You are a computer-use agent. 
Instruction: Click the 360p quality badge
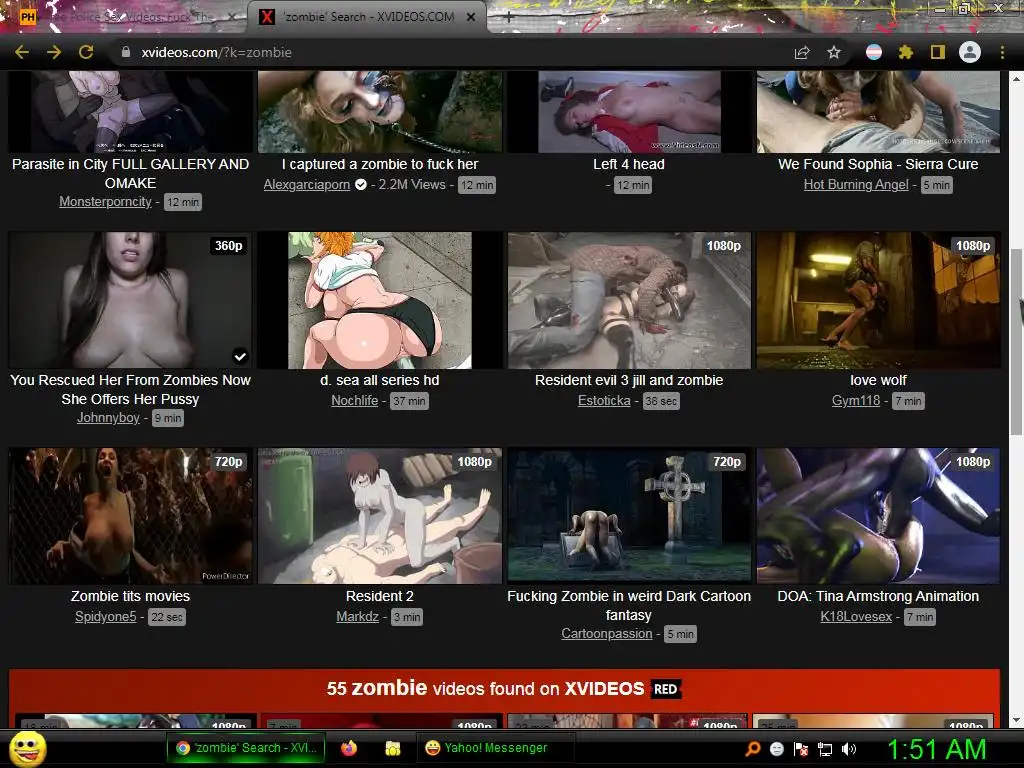pyautogui.click(x=229, y=246)
